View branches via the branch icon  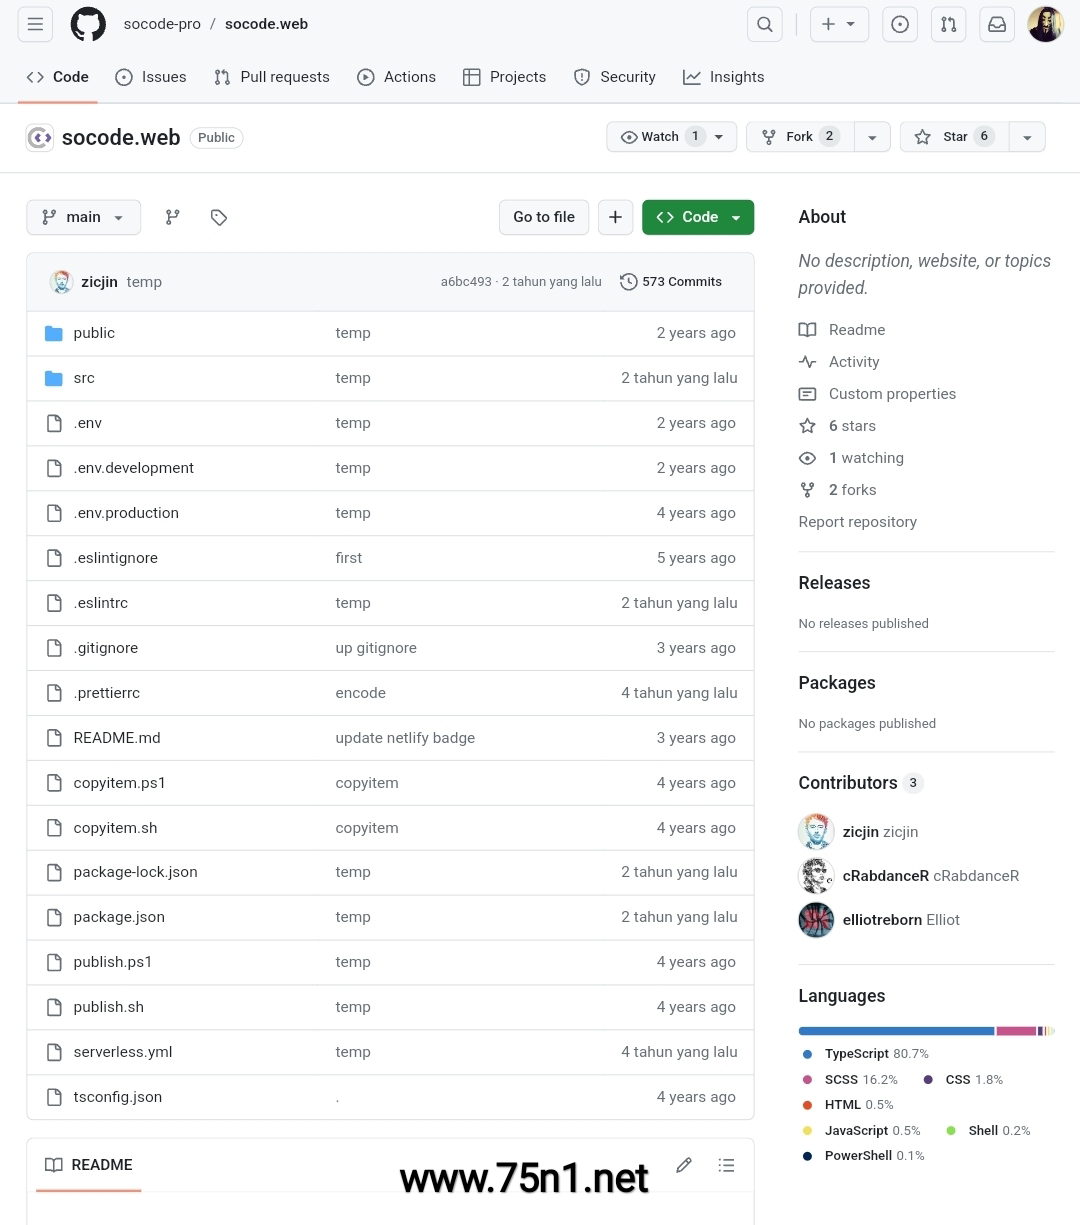coord(173,217)
